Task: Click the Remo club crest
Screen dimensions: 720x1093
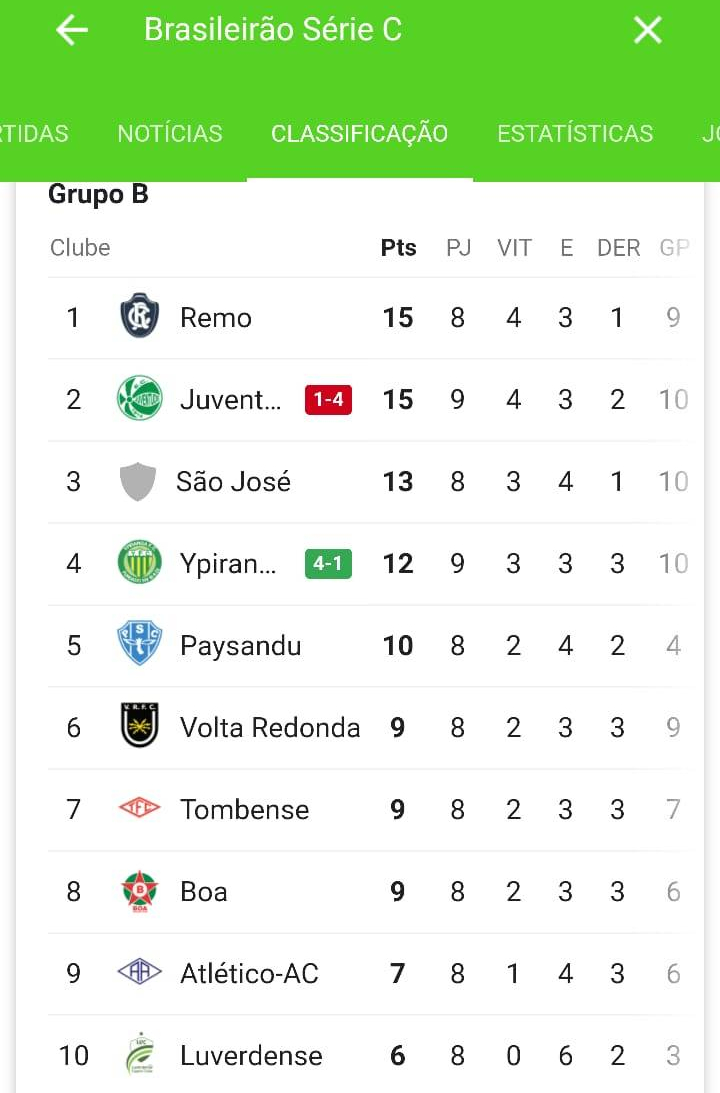Action: (139, 317)
